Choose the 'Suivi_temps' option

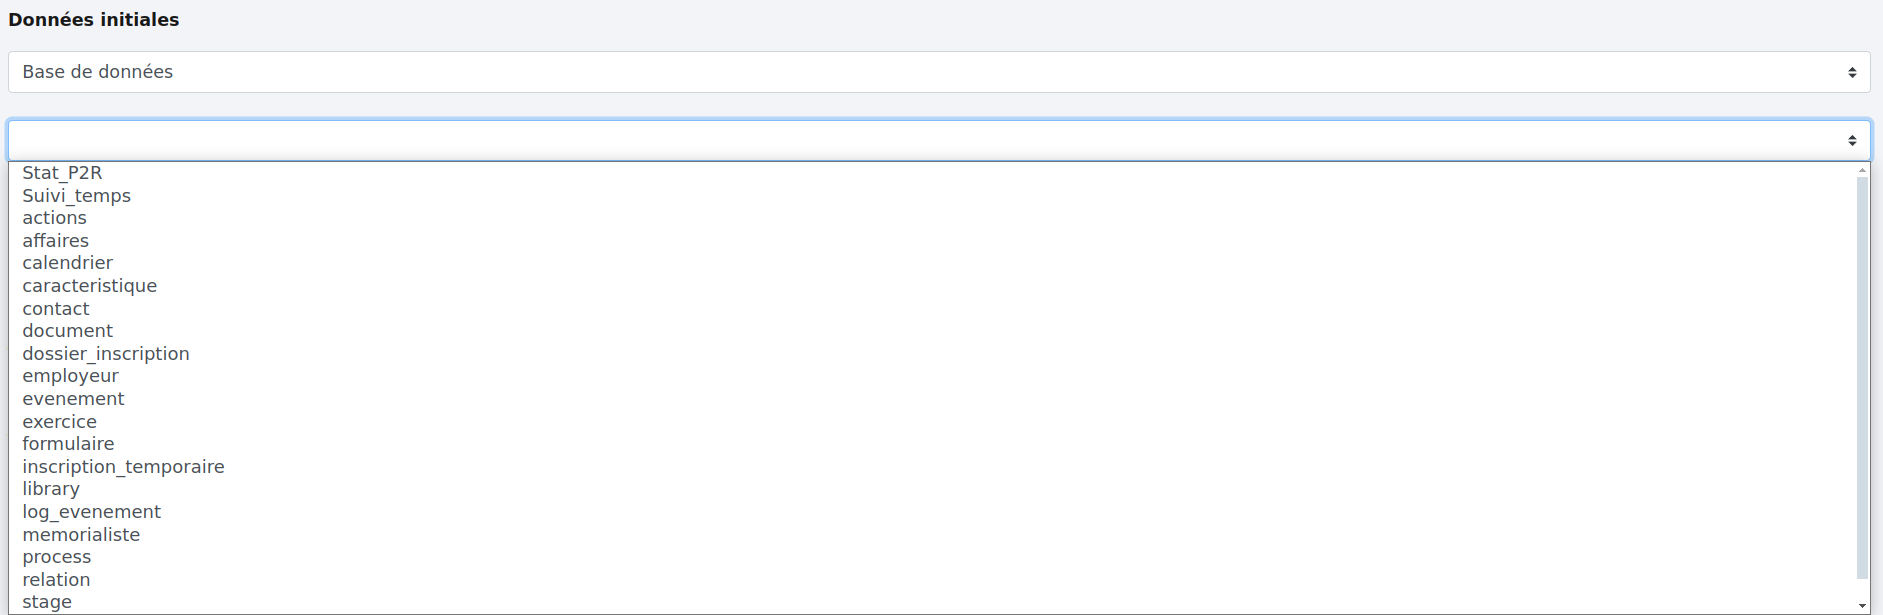[76, 196]
